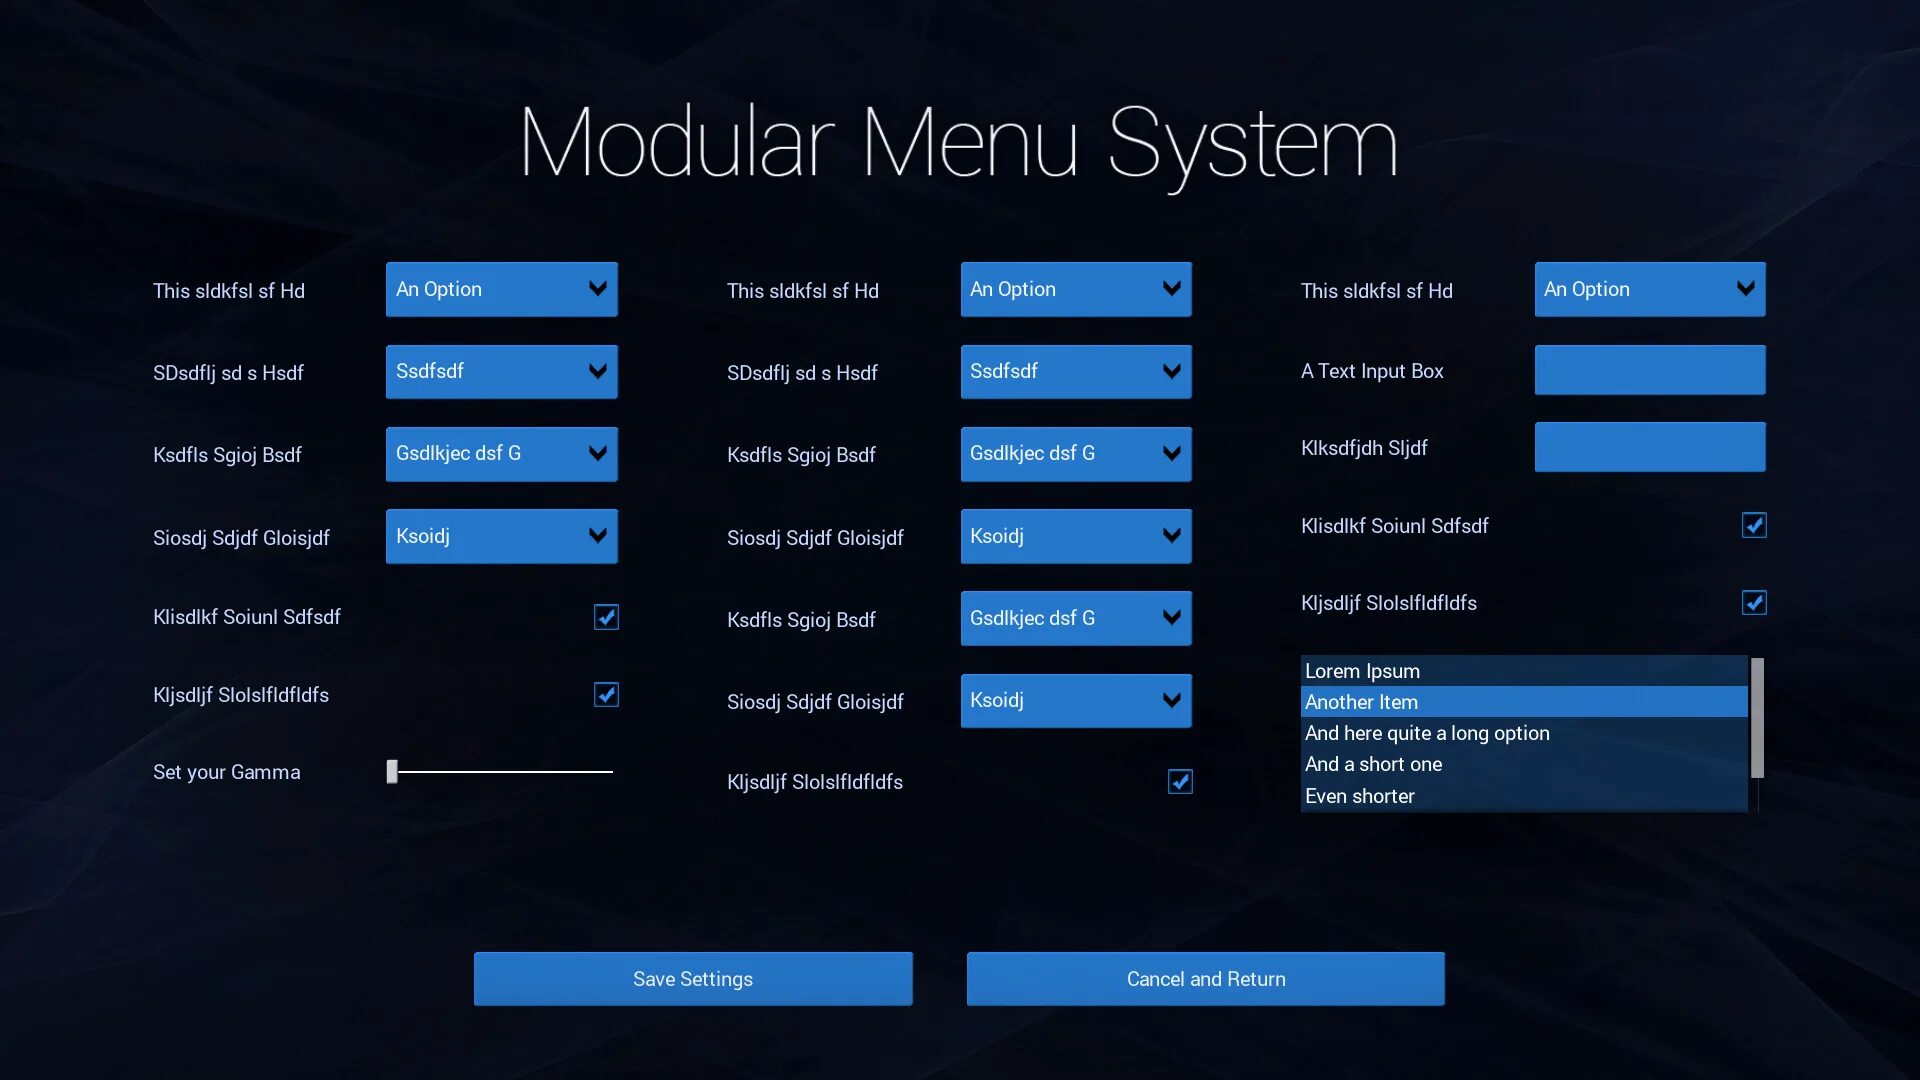Toggle the 'Klisdlkf Soiunl Sdfsdf' checkbox (left column)

pyautogui.click(x=605, y=617)
